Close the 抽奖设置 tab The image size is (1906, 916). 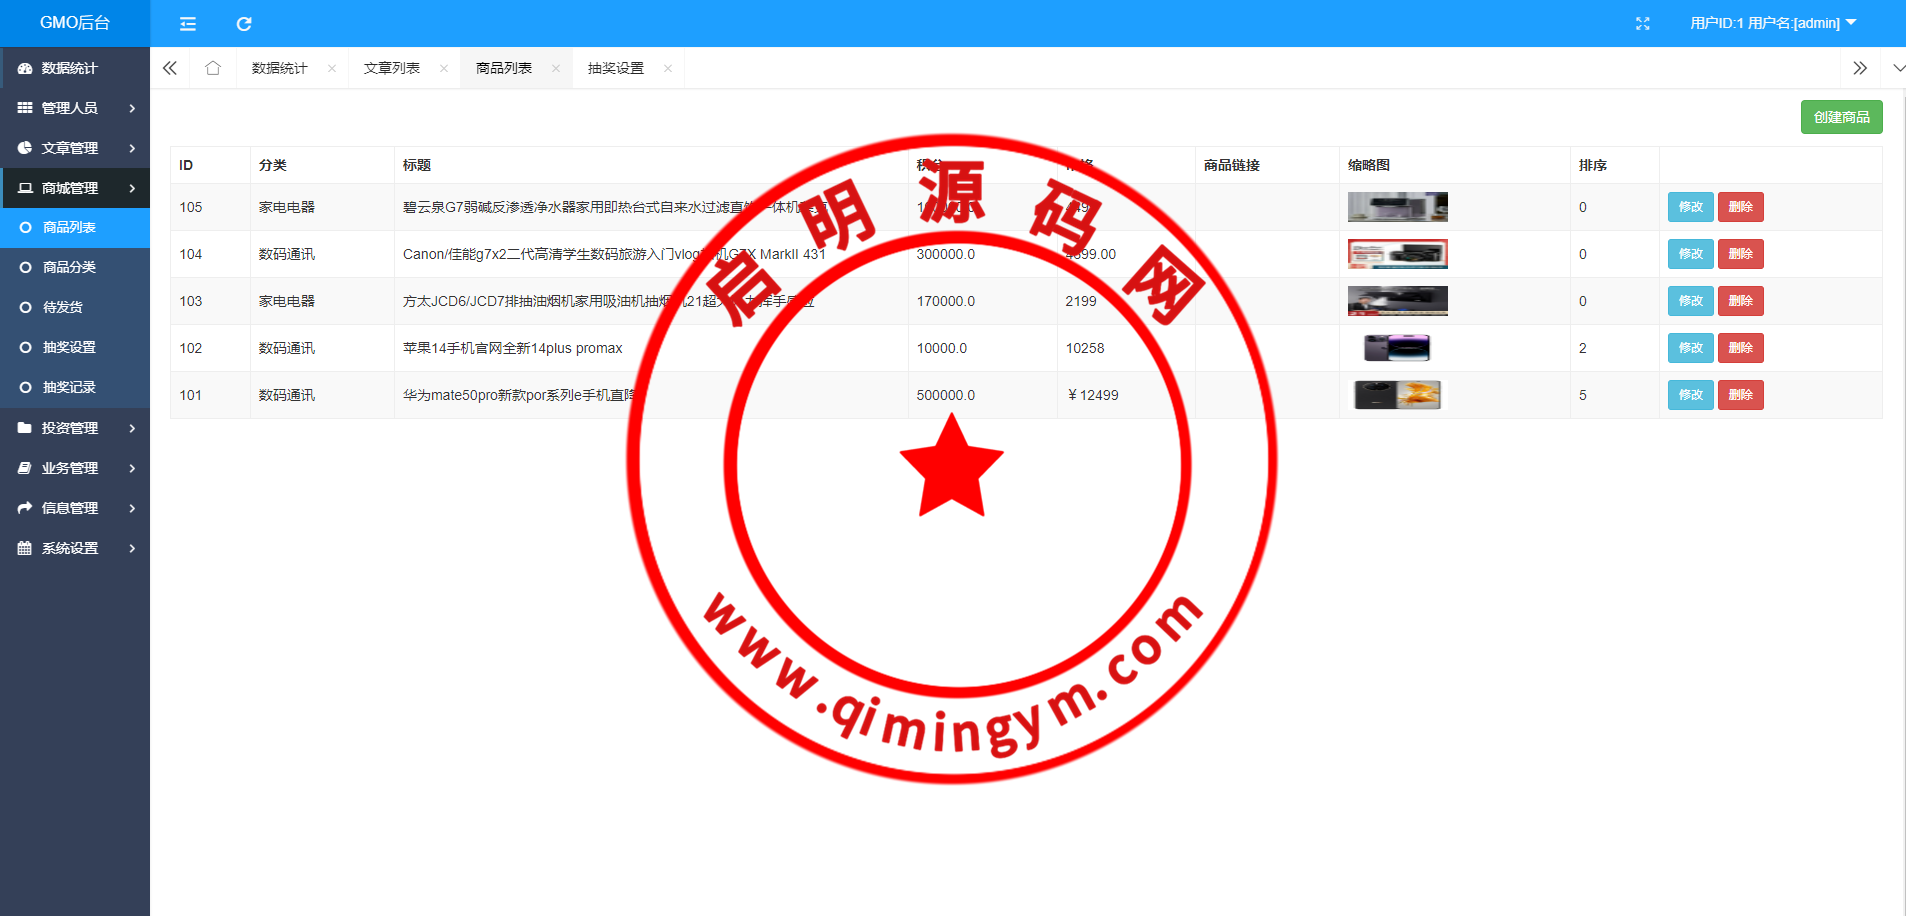click(x=668, y=69)
